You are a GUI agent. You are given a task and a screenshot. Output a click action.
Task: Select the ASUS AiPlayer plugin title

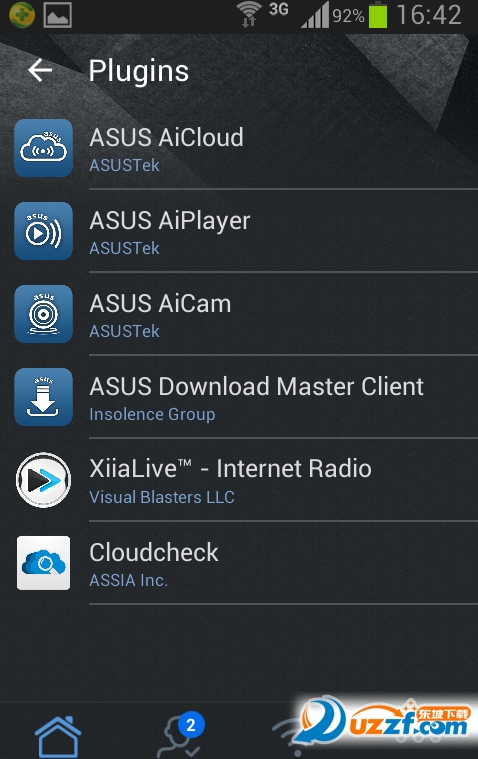click(x=170, y=221)
